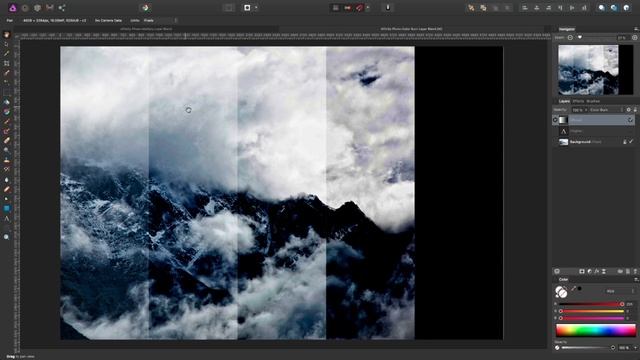
Task: Toggle the lock on Background layer
Action: [624, 142]
